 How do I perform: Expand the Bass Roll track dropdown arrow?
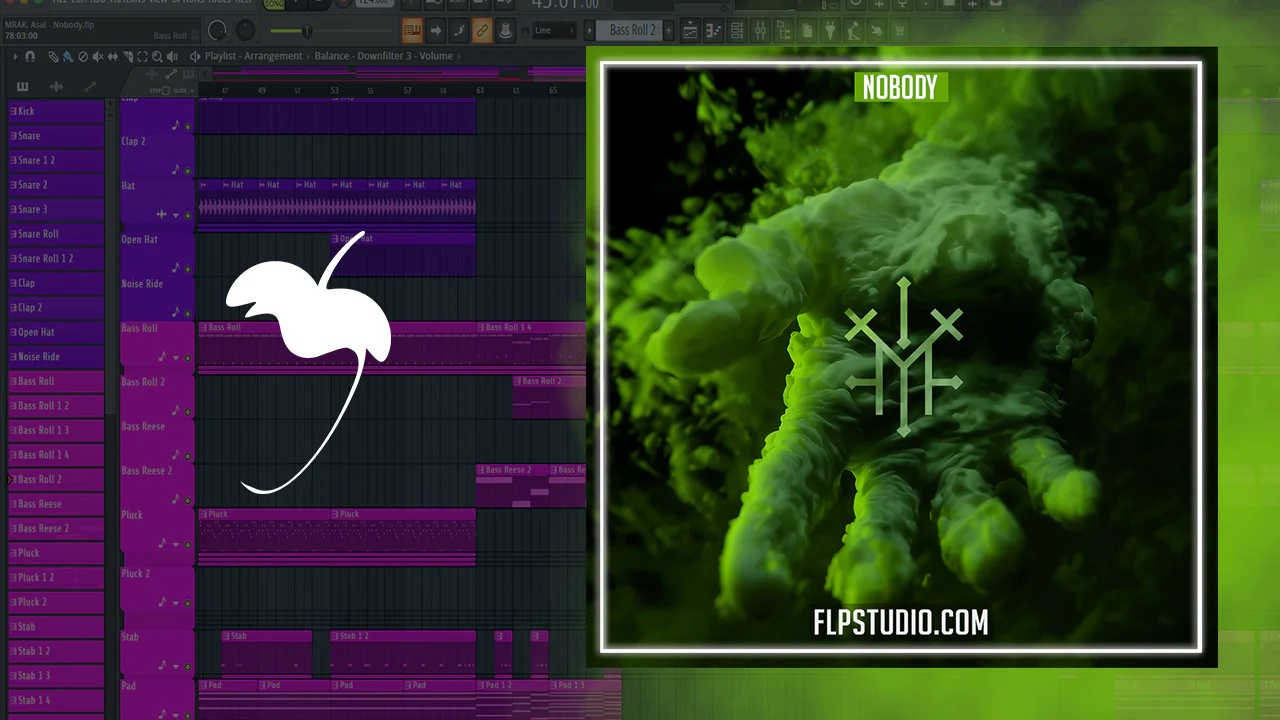point(176,357)
